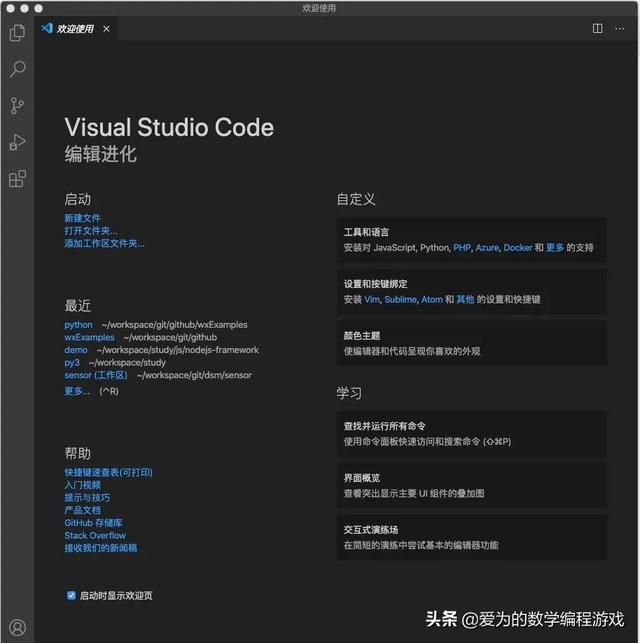Click Azure link in 工具和语言

click(x=487, y=248)
